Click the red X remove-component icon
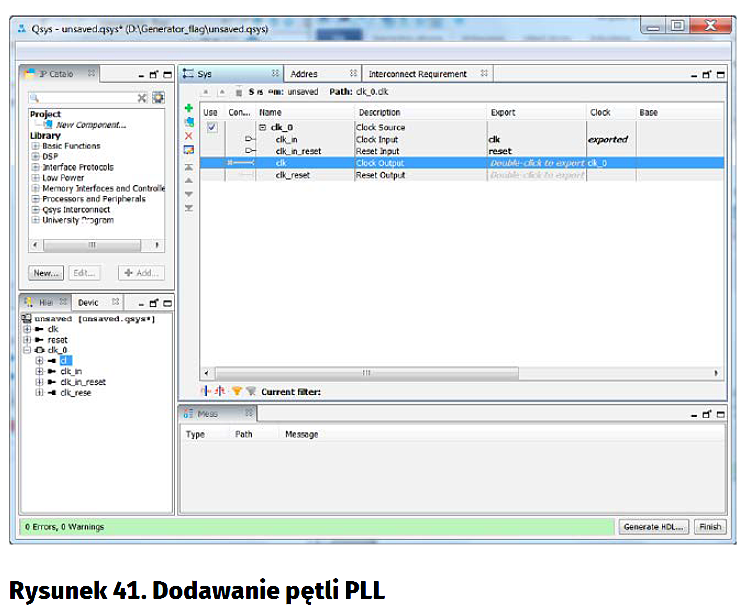Image resolution: width=749 pixels, height=615 pixels. tap(189, 135)
